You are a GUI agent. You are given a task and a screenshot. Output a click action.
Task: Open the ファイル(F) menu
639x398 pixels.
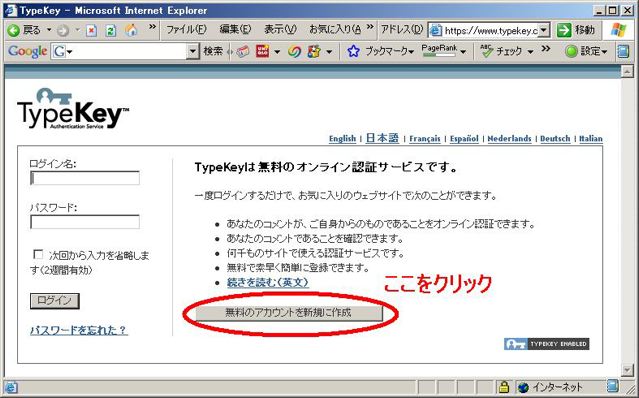pyautogui.click(x=186, y=30)
